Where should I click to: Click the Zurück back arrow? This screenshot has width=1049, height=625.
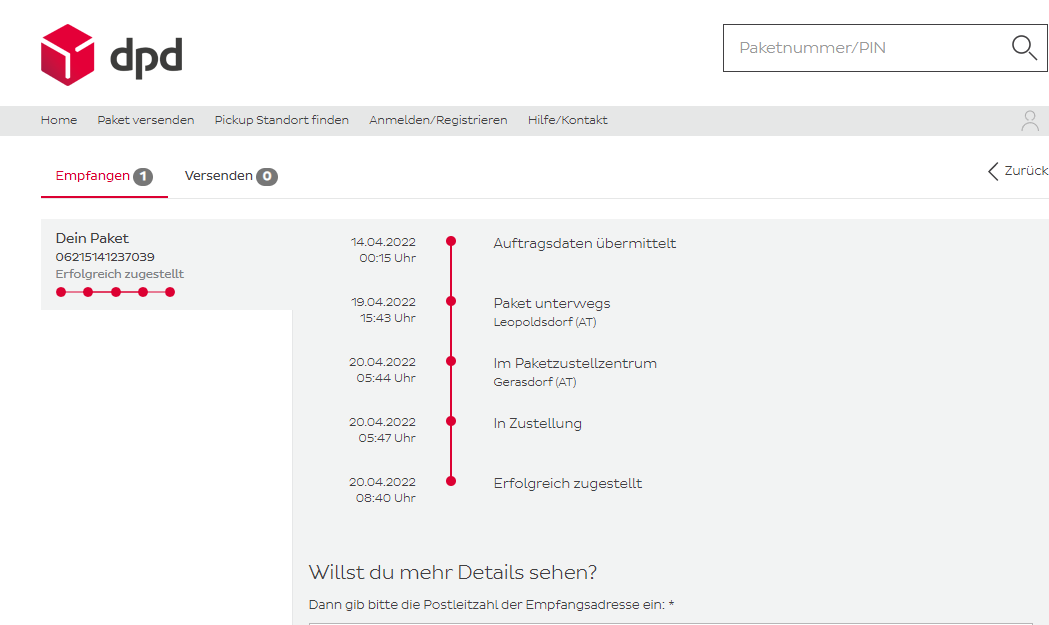click(x=993, y=171)
